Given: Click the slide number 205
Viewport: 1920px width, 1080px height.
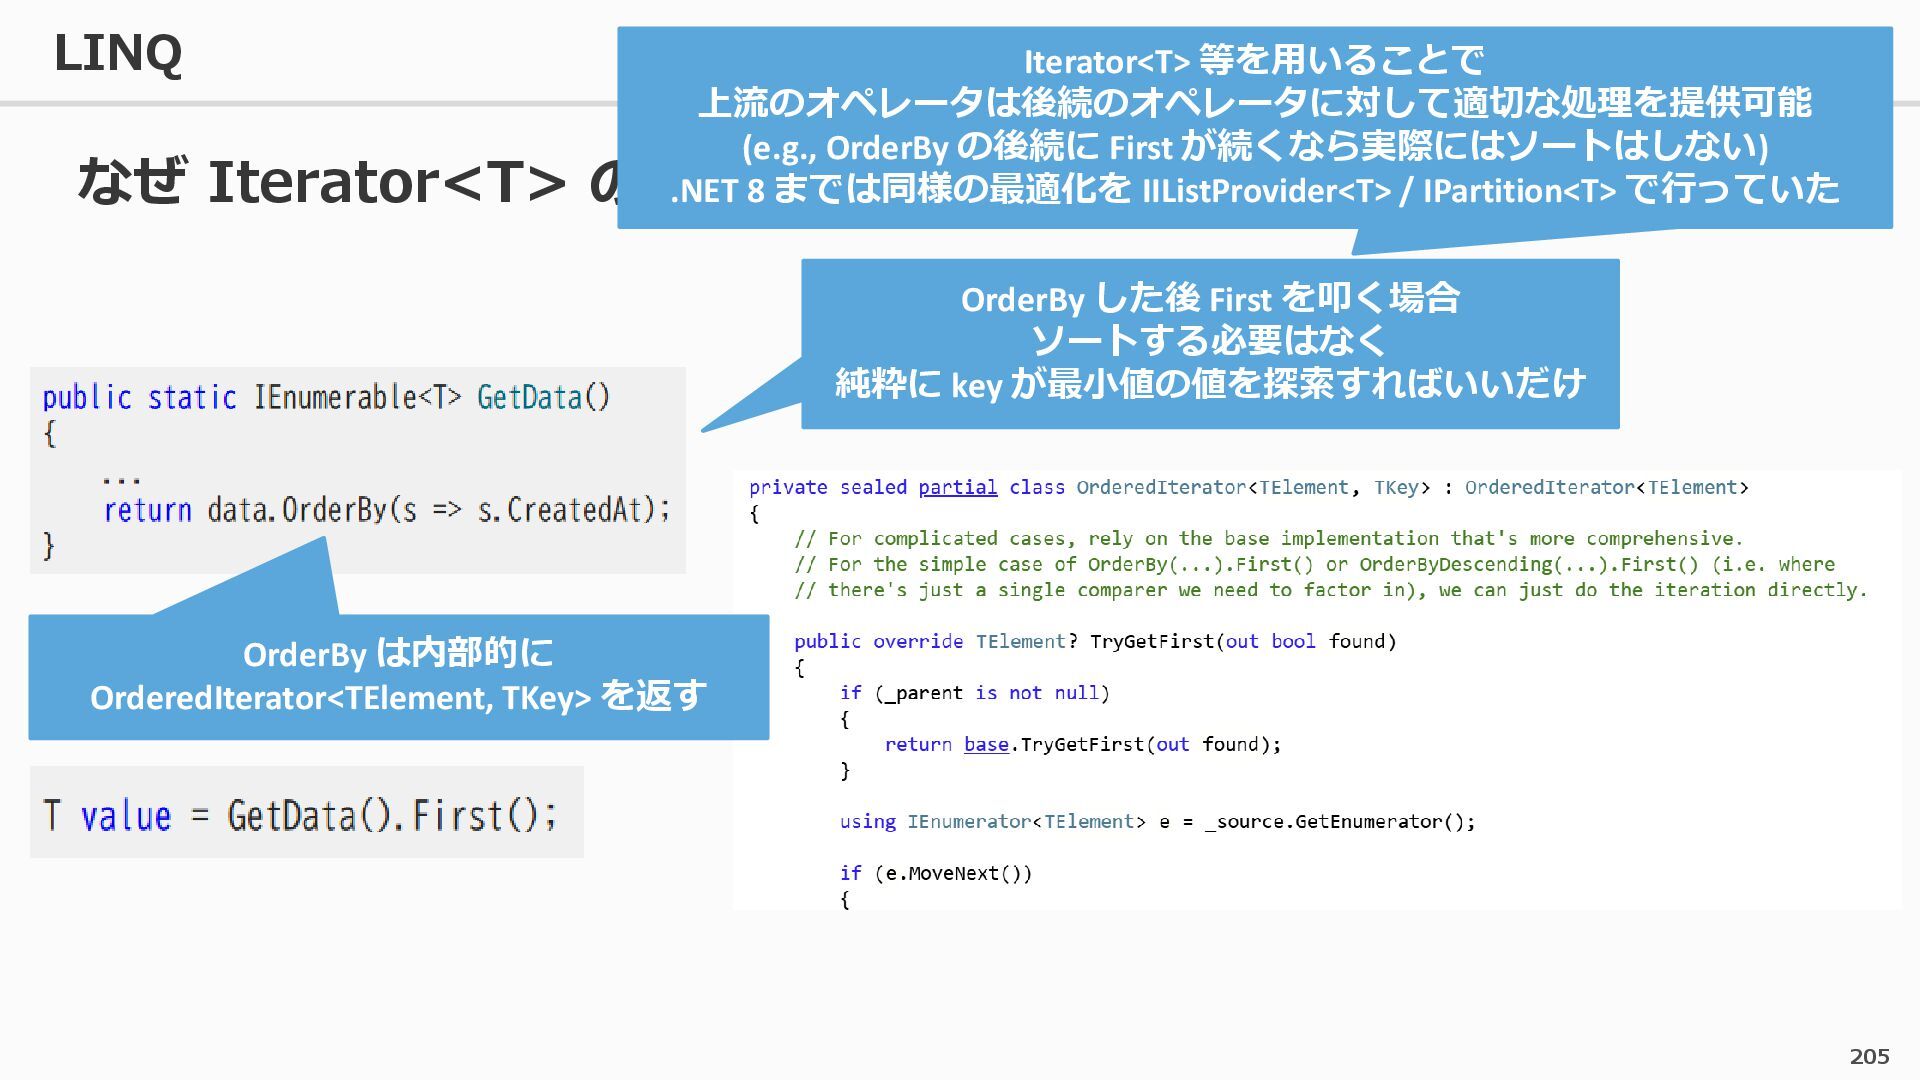Looking at the screenshot, I should pos(1868,1056).
